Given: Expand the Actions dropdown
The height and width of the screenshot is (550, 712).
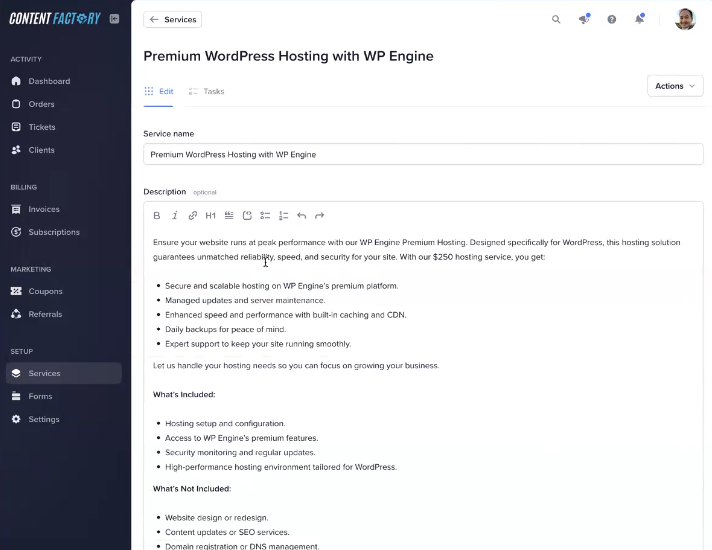Looking at the screenshot, I should click(674, 86).
